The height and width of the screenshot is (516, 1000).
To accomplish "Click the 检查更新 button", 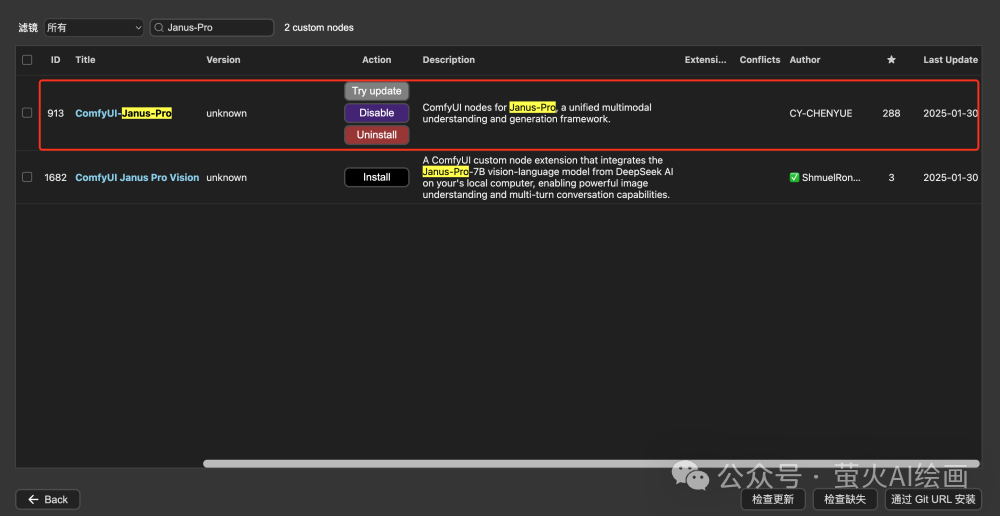I will click(x=773, y=499).
